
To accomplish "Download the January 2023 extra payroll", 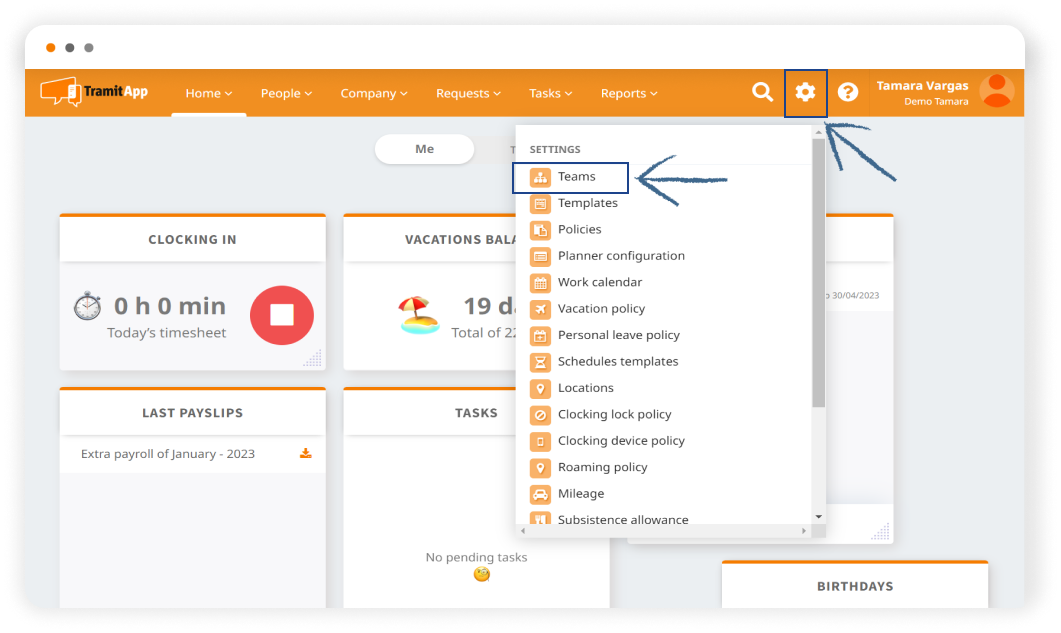I will (306, 454).
